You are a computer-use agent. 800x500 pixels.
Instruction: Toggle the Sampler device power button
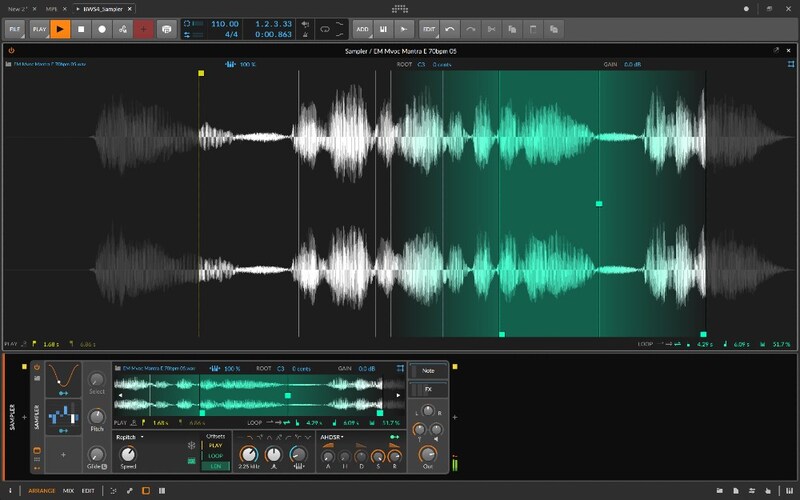click(x=38, y=367)
